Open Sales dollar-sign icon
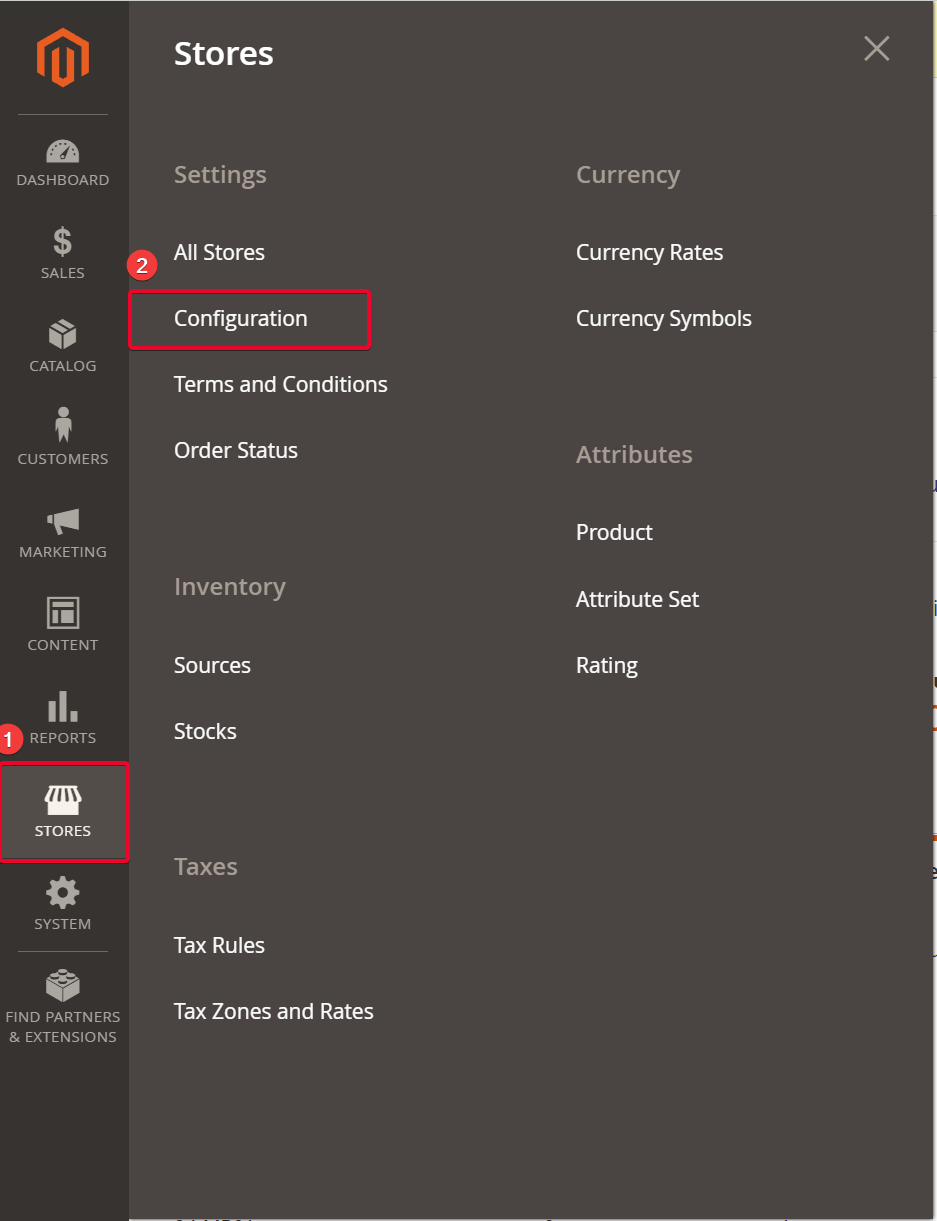Screen dimensions: 937x1221 [x=63, y=242]
